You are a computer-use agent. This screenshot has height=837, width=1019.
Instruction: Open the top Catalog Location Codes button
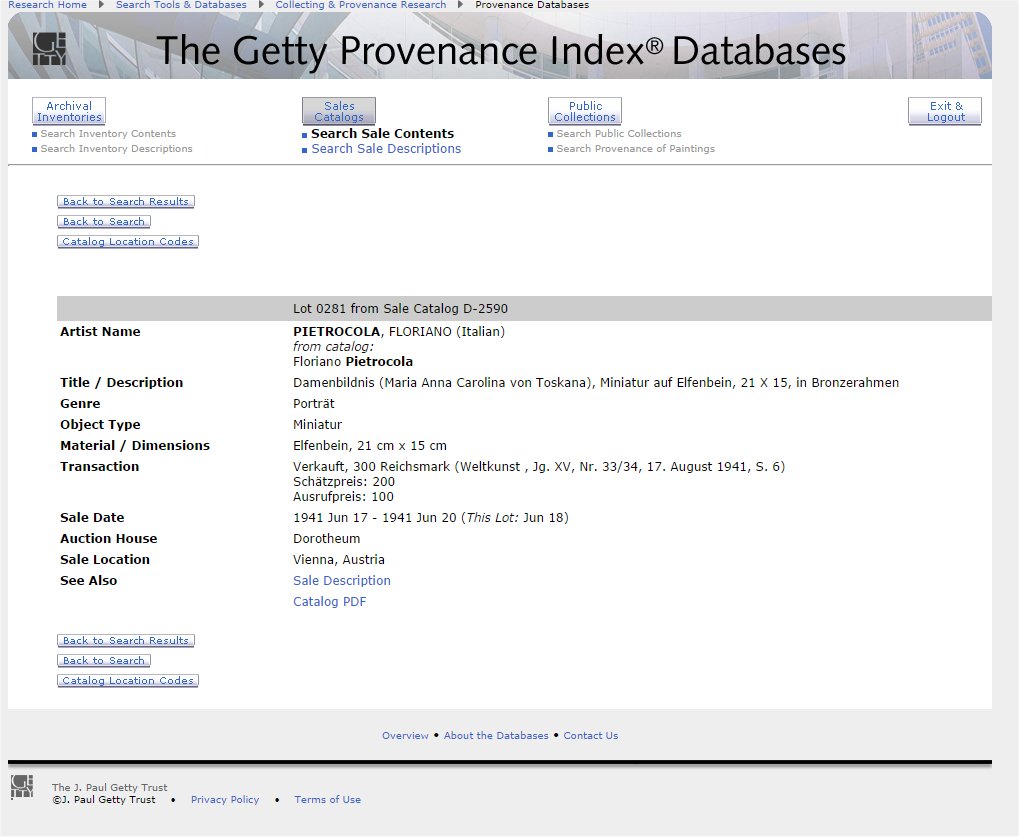[128, 242]
